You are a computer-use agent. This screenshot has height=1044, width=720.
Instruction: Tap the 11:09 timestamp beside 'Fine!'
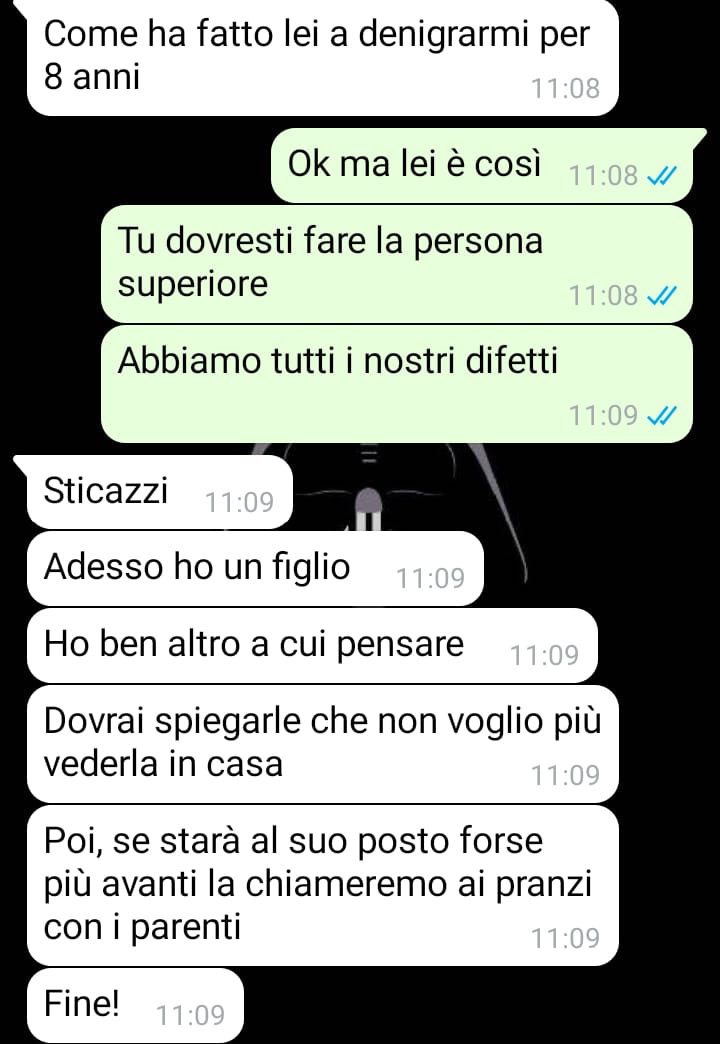[x=190, y=1016]
